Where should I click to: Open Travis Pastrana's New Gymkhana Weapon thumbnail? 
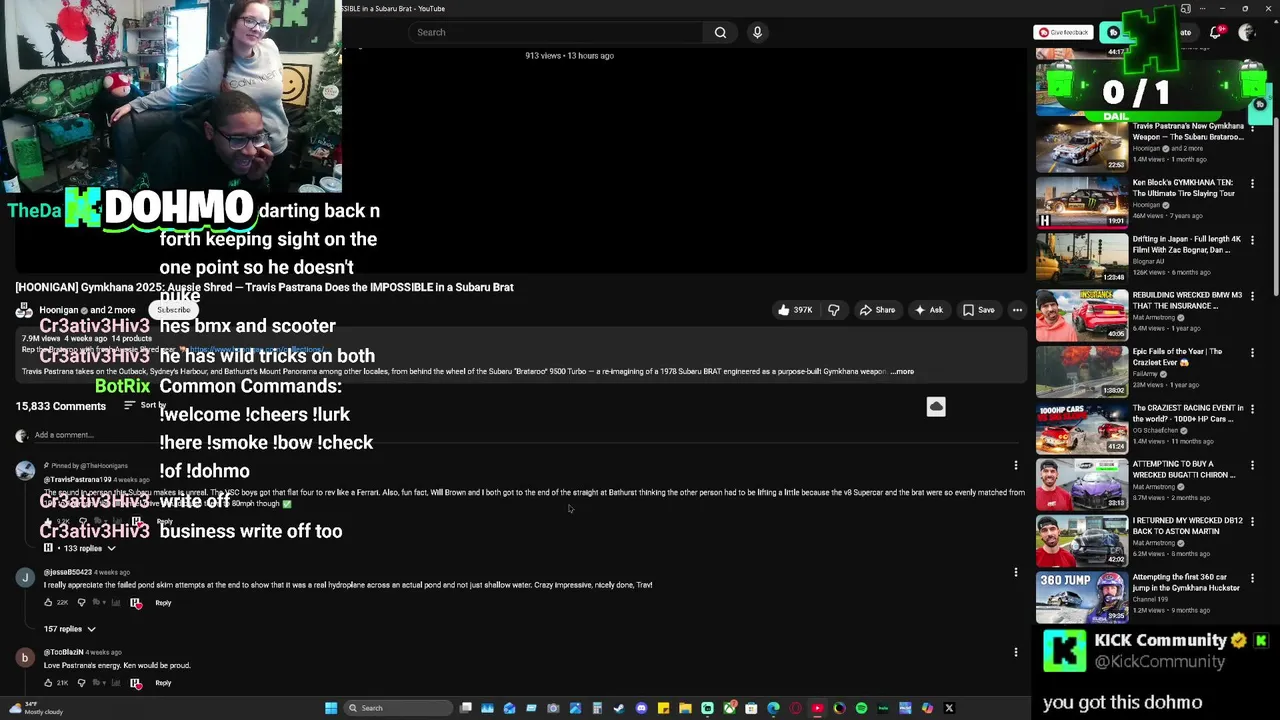click(x=1082, y=147)
